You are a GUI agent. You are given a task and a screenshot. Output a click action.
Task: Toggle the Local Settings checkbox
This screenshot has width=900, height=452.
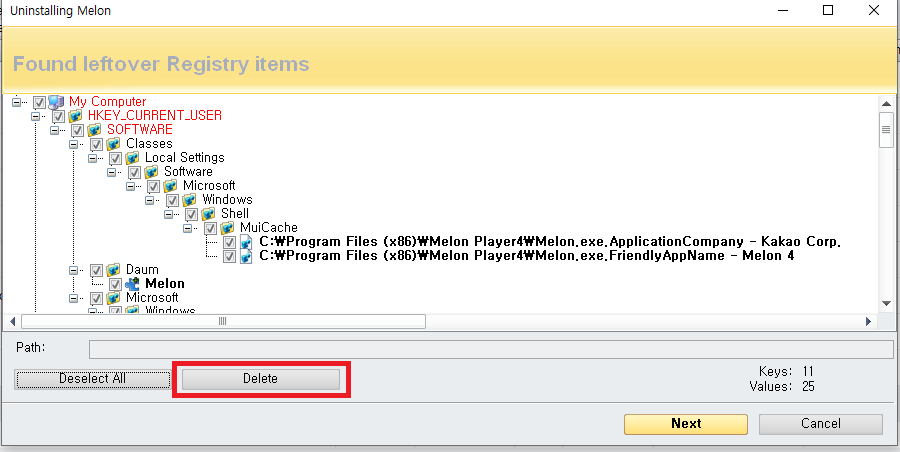115,158
